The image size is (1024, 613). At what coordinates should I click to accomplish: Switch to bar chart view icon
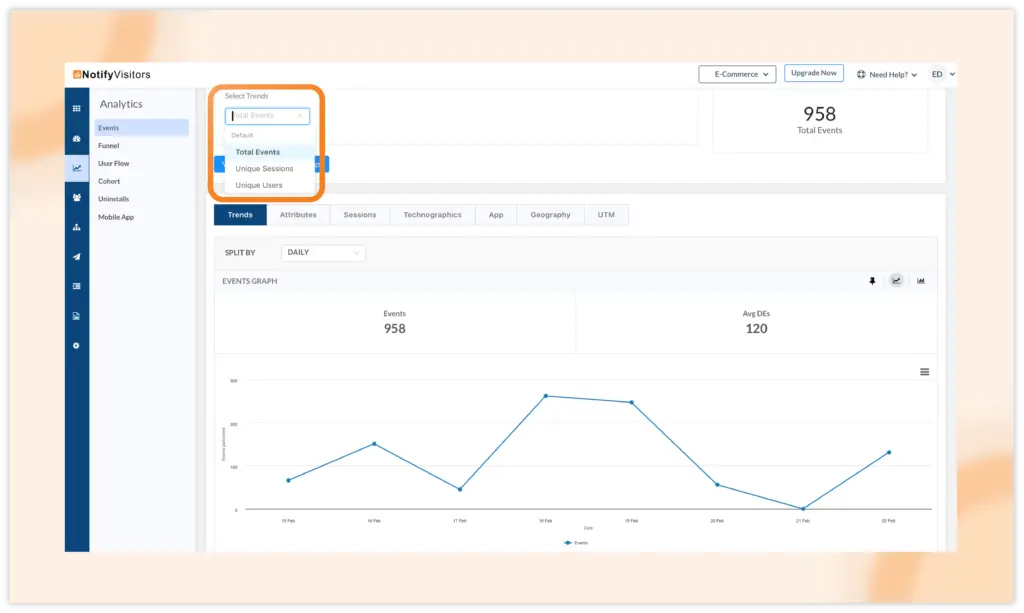[921, 281]
